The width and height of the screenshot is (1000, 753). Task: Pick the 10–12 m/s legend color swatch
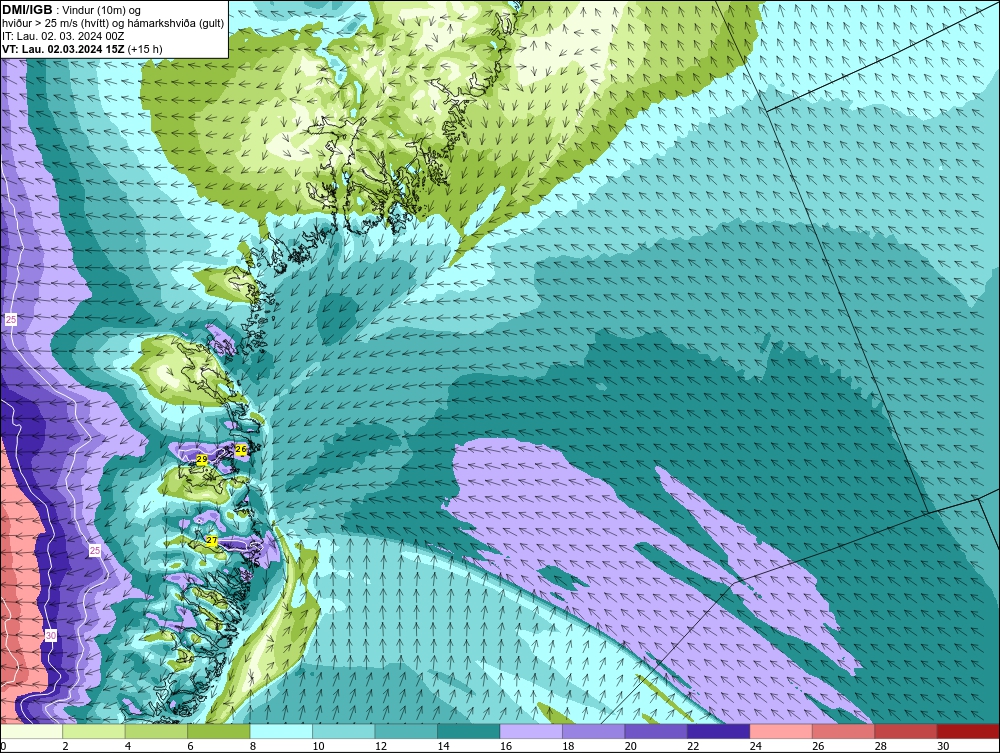coord(344,731)
